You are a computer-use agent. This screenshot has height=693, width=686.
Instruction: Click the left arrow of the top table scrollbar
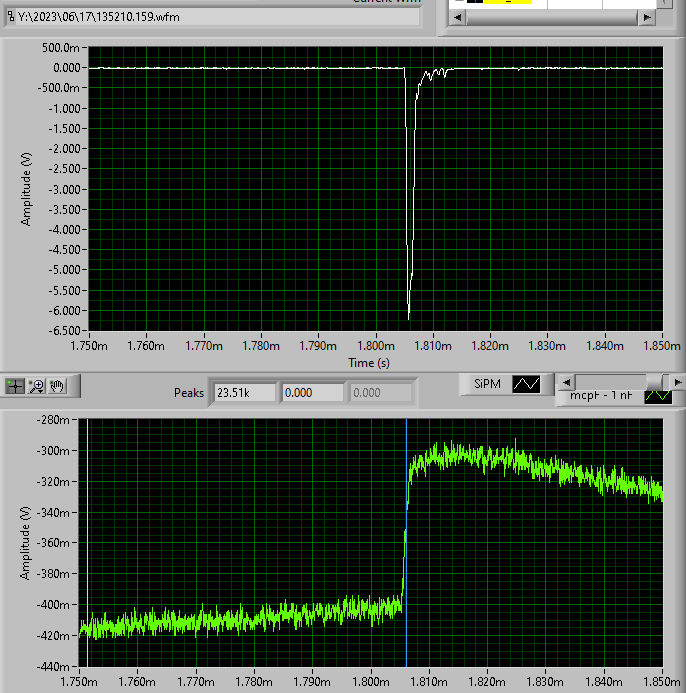(457, 17)
